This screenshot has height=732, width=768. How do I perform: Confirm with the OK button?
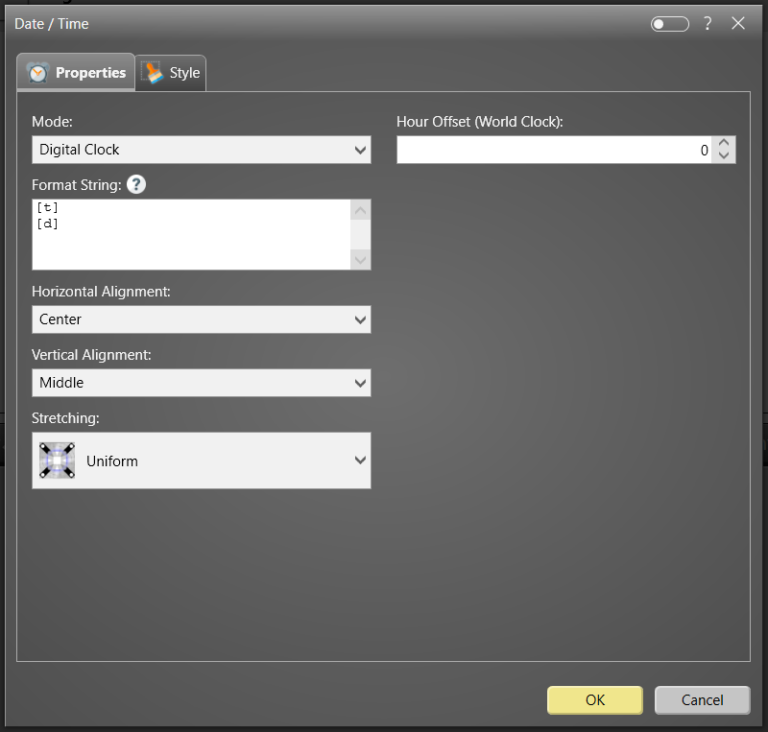(595, 700)
